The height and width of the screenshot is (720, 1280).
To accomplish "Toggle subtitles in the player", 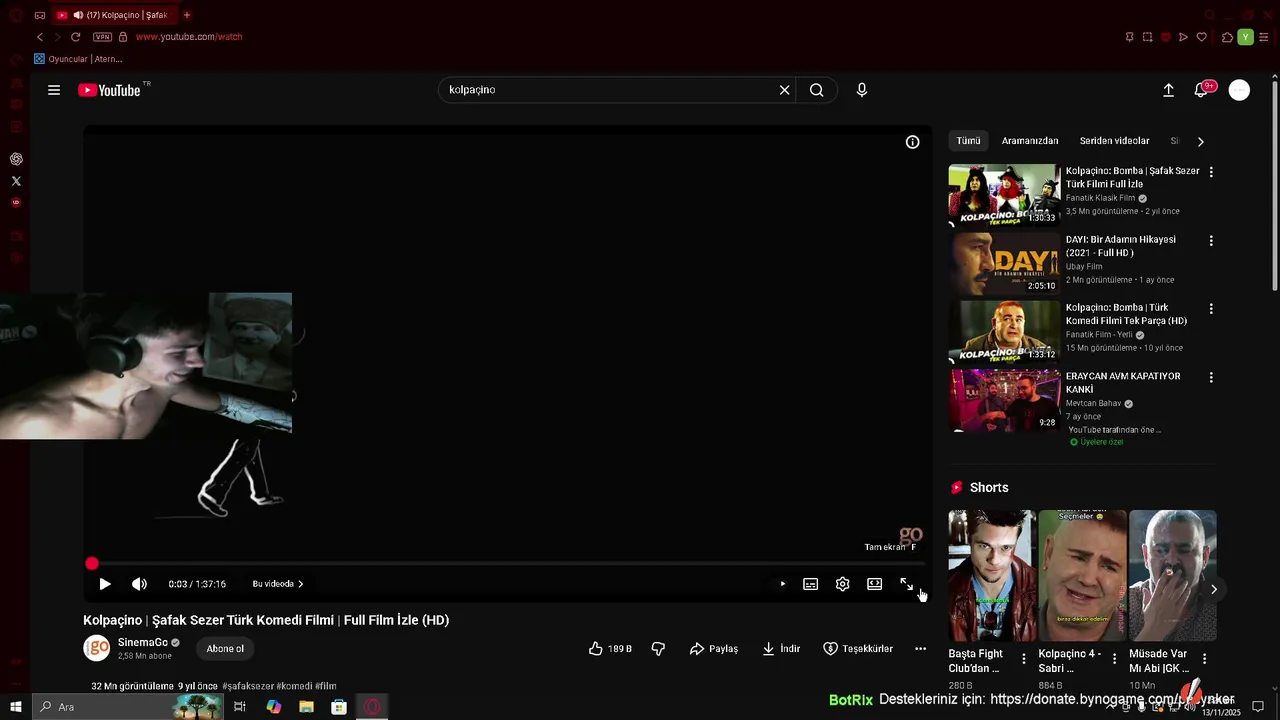I will (811, 584).
